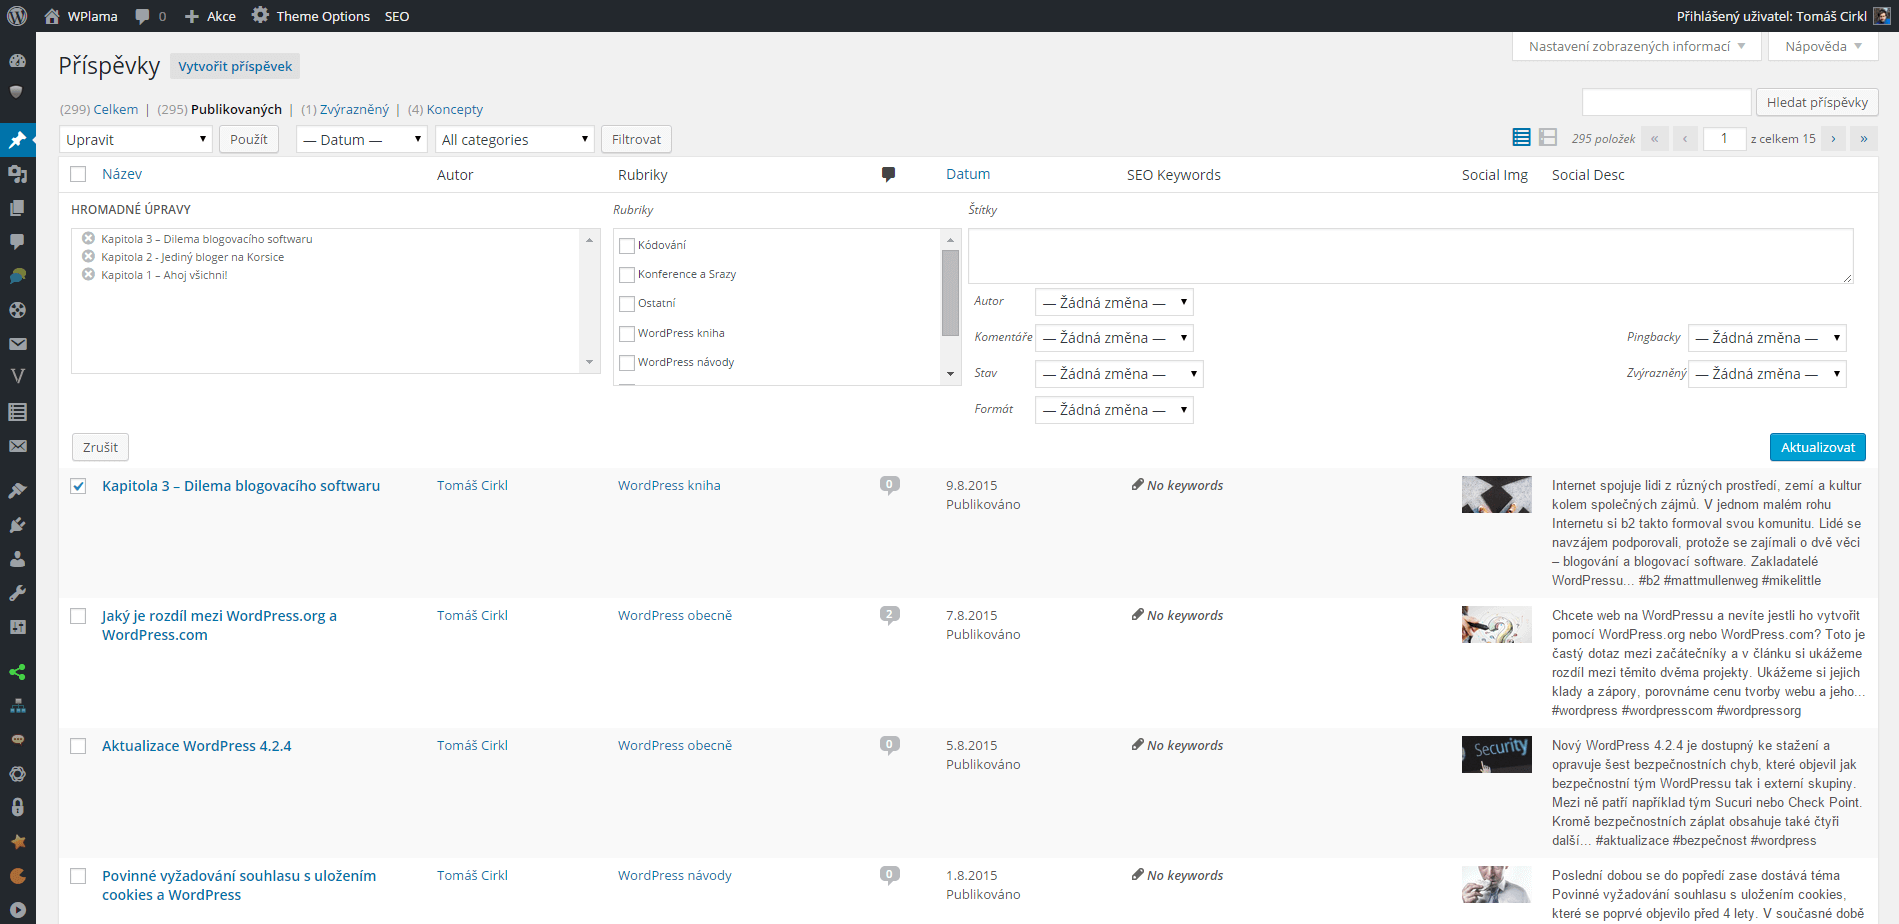Open the Datum filter dropdown
The width and height of the screenshot is (1899, 924).
(362, 139)
